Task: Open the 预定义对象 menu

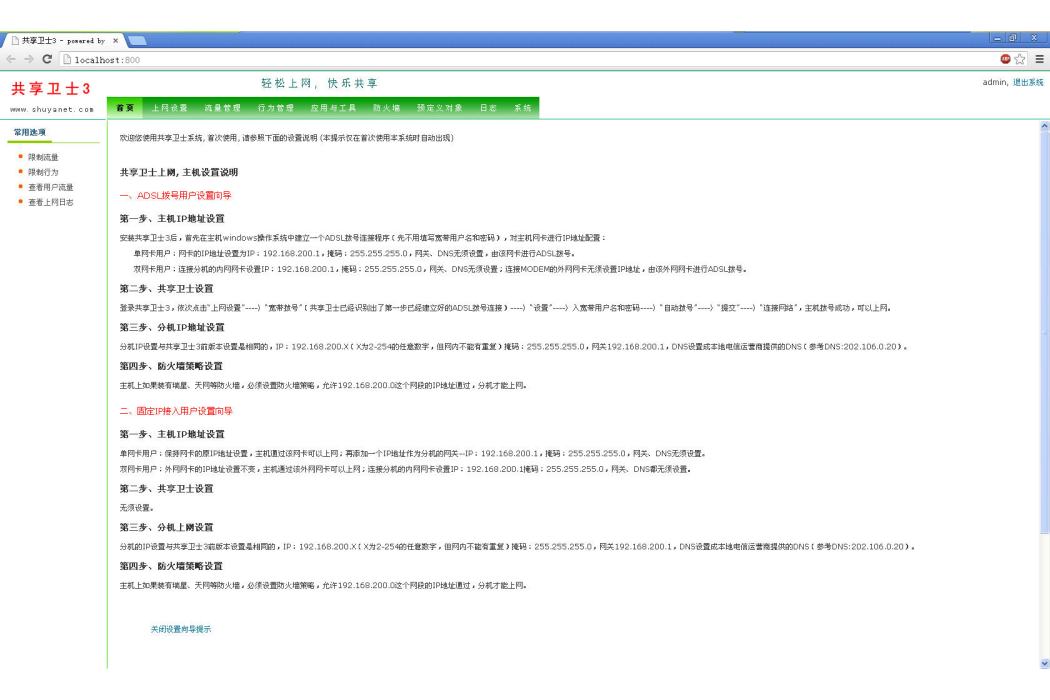Action: click(439, 108)
